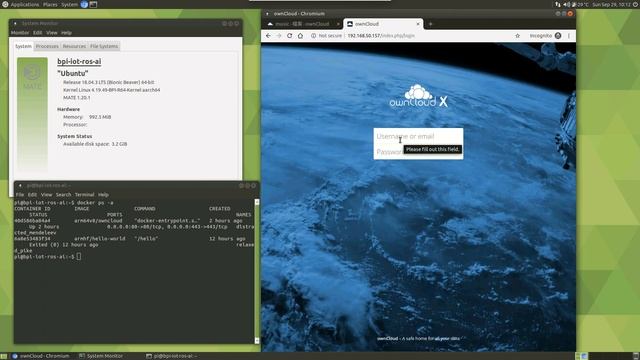Click the browser back arrow
640x360 pixels.
pos(268,36)
